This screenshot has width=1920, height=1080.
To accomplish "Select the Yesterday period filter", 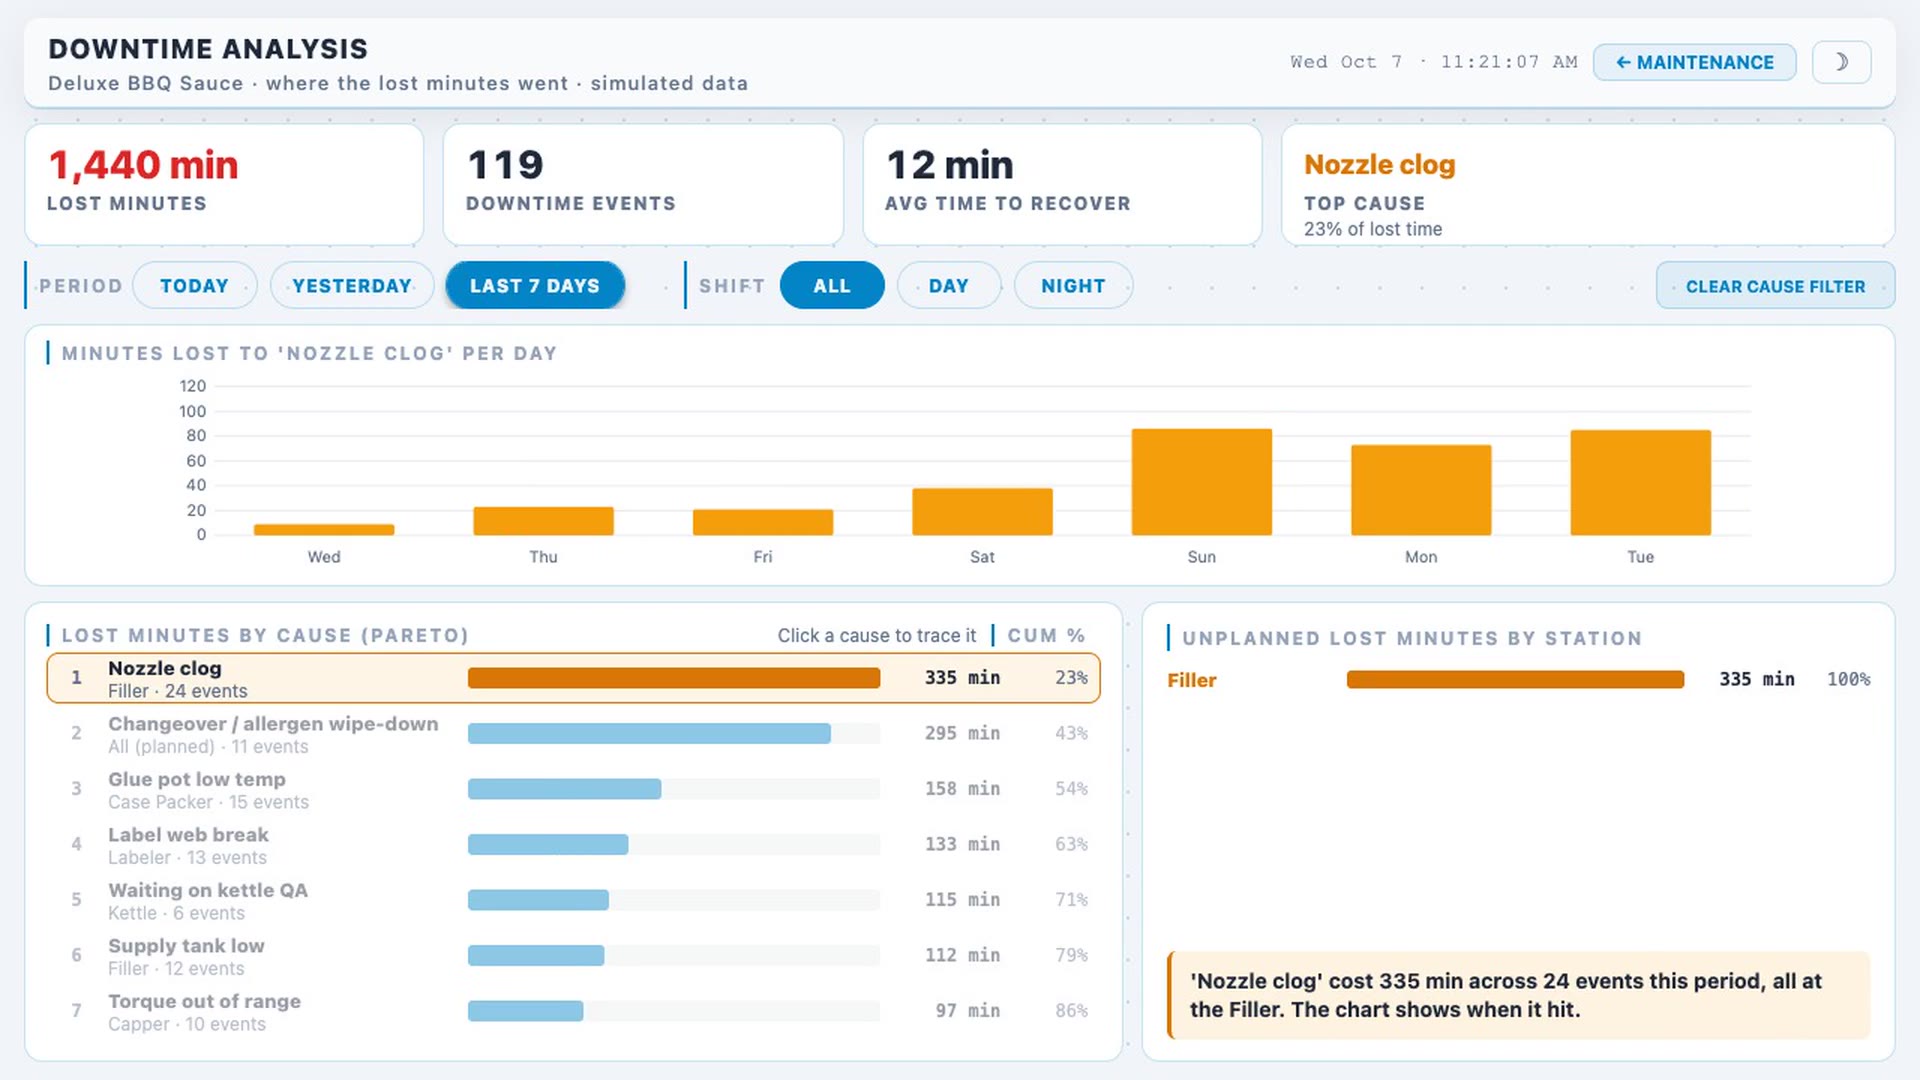I will (x=352, y=286).
